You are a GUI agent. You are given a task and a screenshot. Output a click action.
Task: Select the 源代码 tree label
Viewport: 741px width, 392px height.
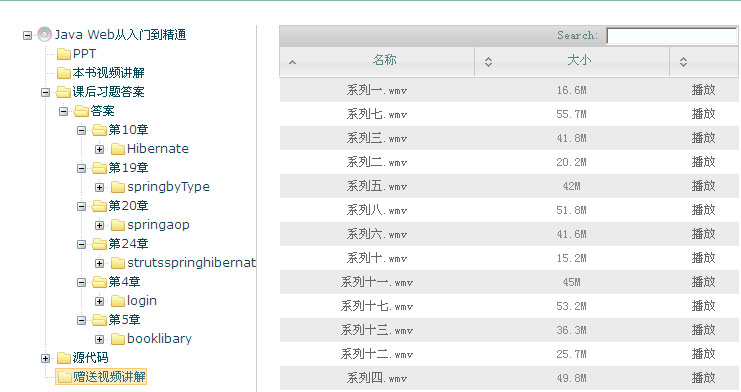[x=90, y=358]
